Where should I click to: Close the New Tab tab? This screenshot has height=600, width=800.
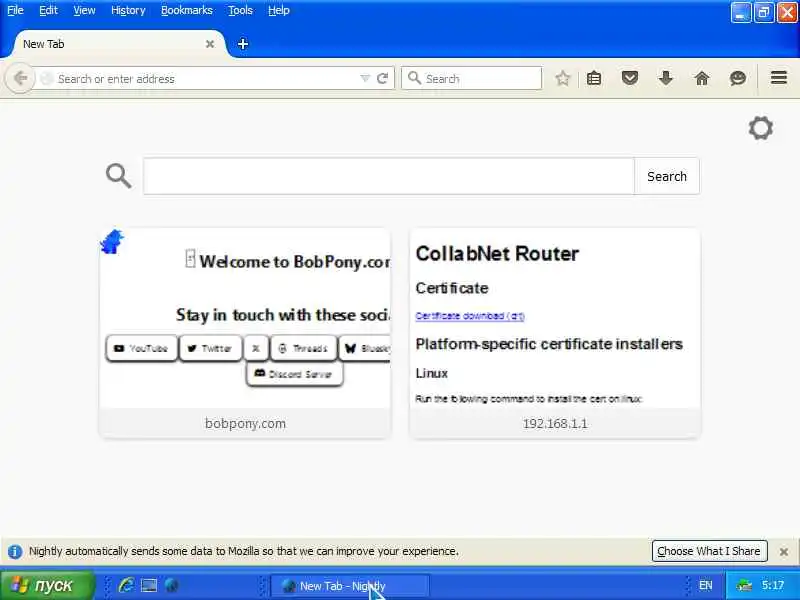coord(210,44)
